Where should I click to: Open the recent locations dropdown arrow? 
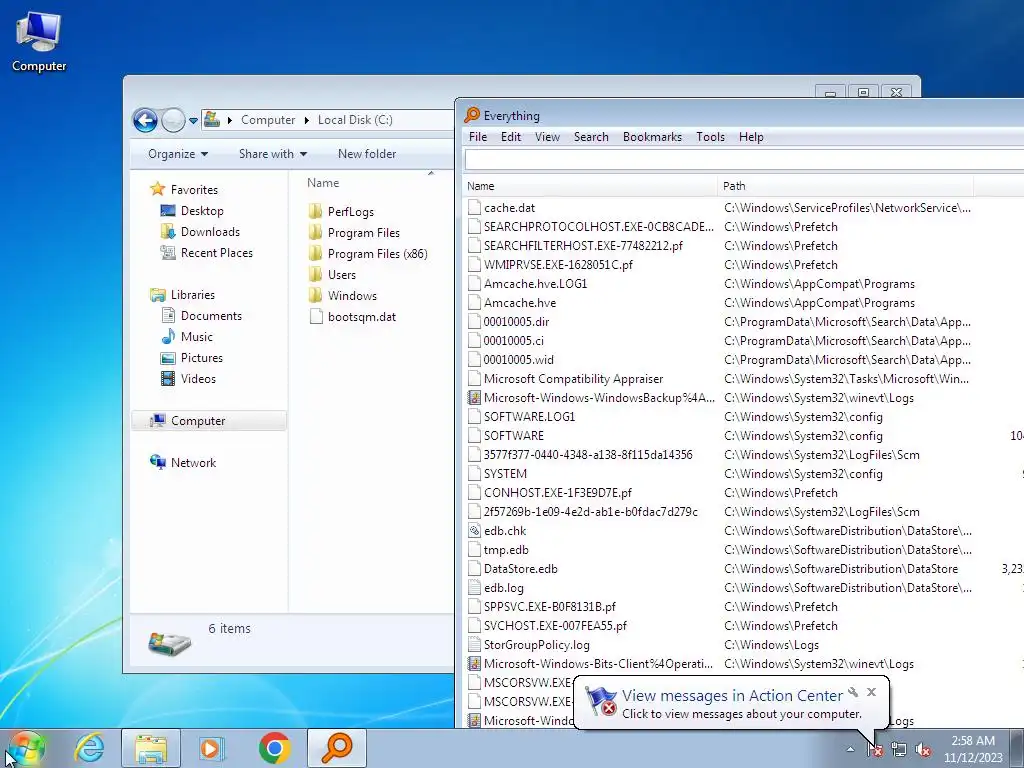pyautogui.click(x=193, y=121)
